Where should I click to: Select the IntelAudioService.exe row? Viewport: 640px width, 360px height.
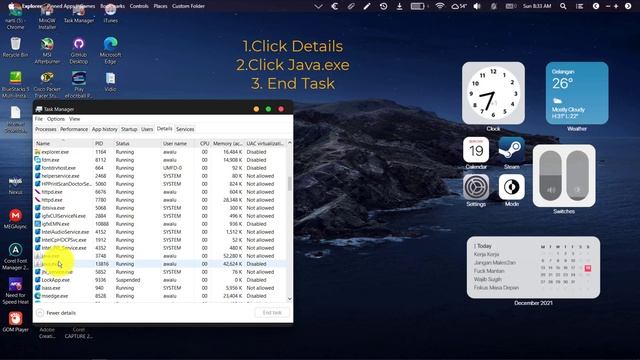click(x=160, y=232)
